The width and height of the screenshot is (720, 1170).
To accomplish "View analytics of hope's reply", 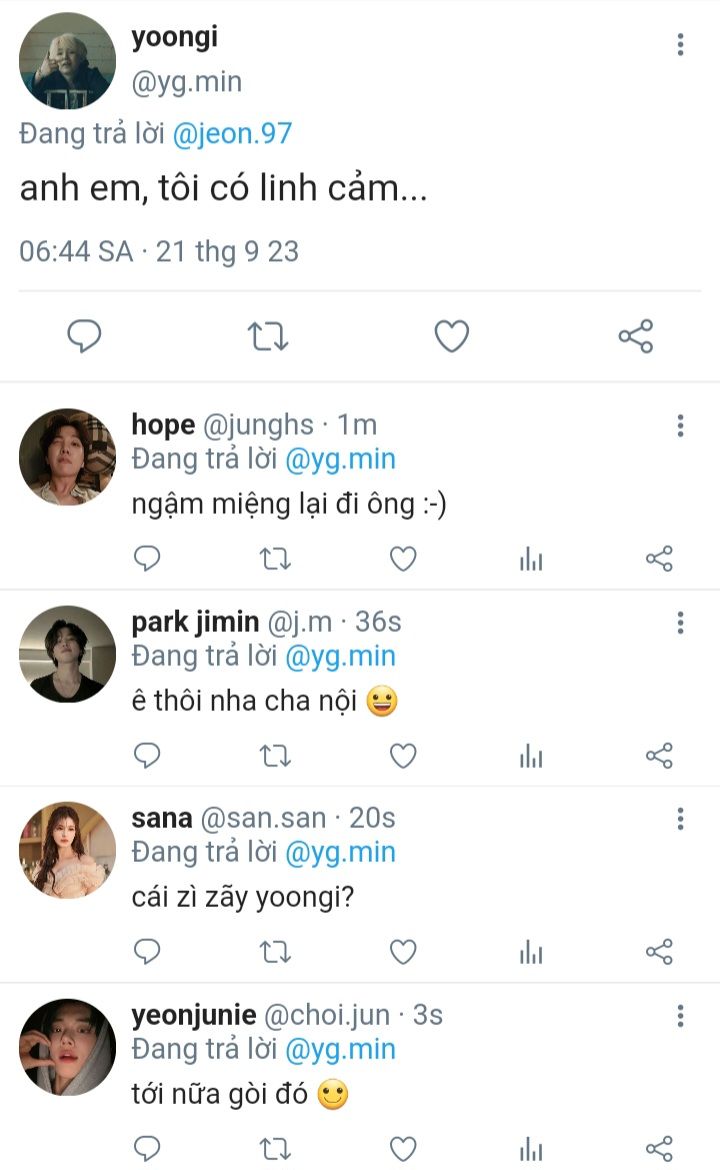I will (531, 559).
